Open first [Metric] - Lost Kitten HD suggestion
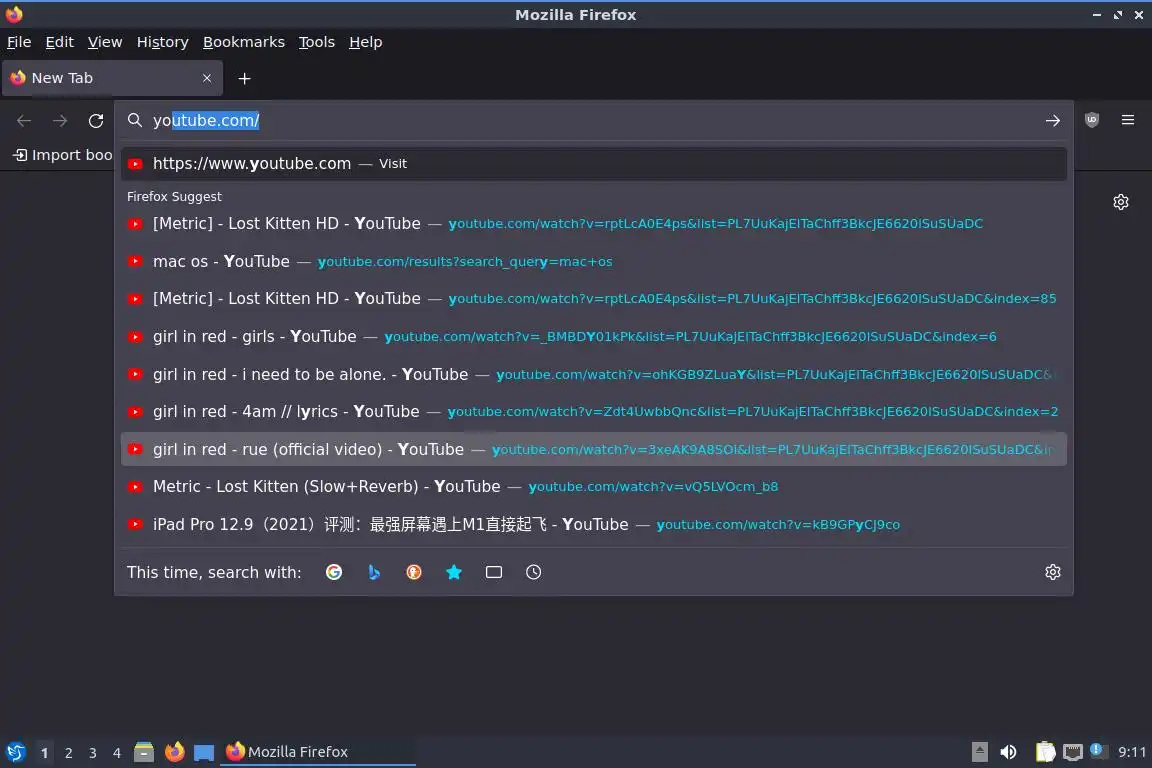 [x=594, y=223]
